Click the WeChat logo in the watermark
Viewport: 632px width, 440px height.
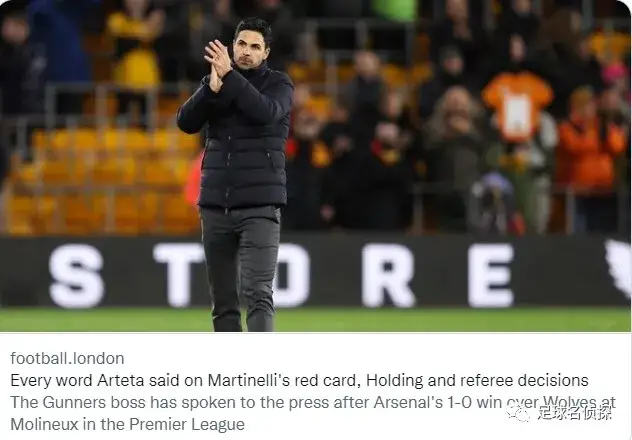(519, 413)
